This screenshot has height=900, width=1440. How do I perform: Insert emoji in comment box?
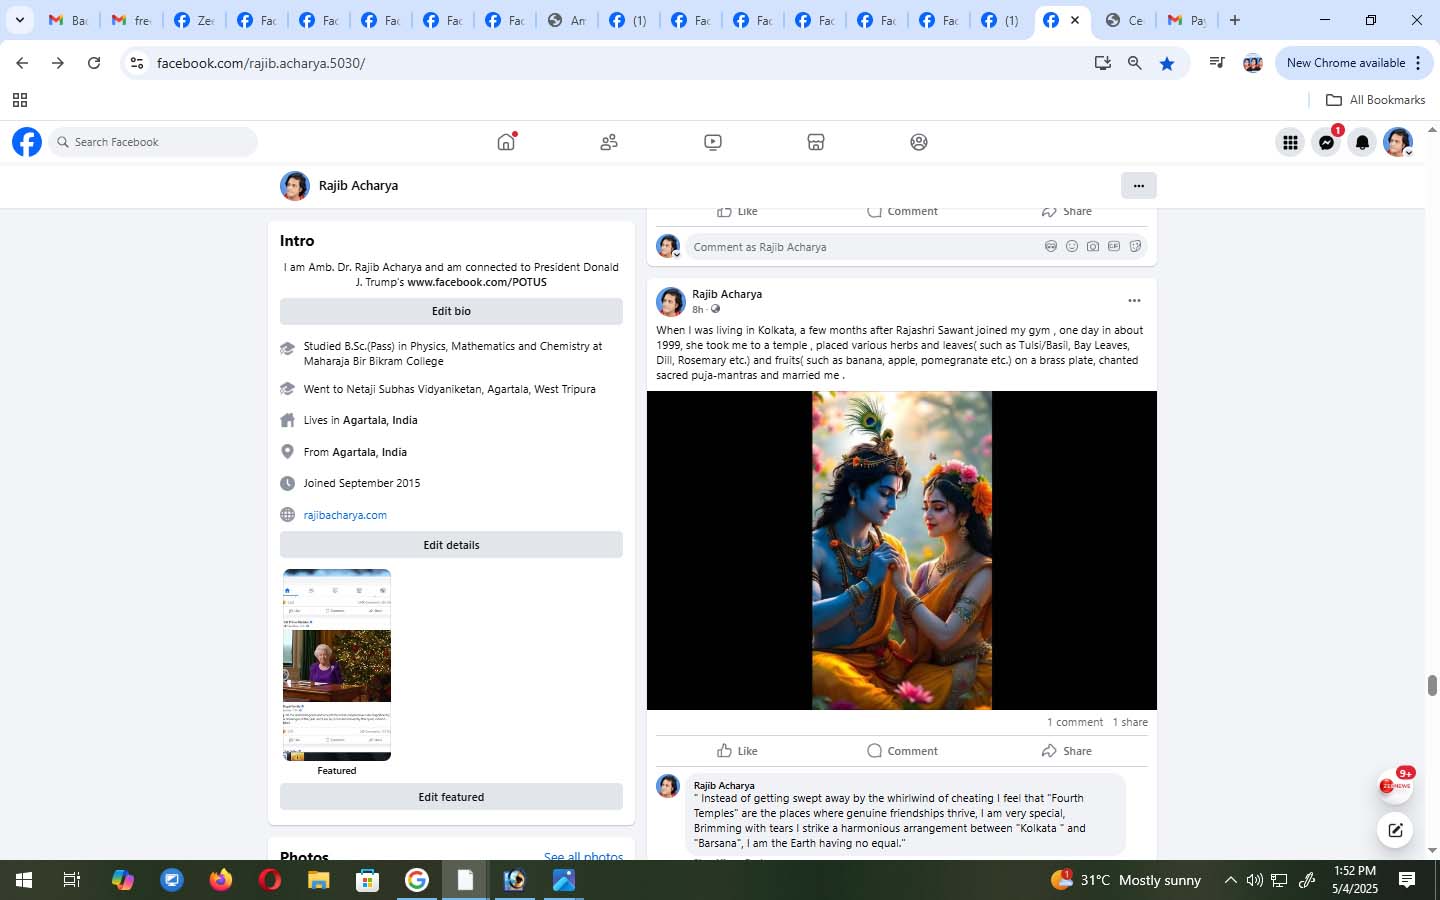pos(1072,246)
